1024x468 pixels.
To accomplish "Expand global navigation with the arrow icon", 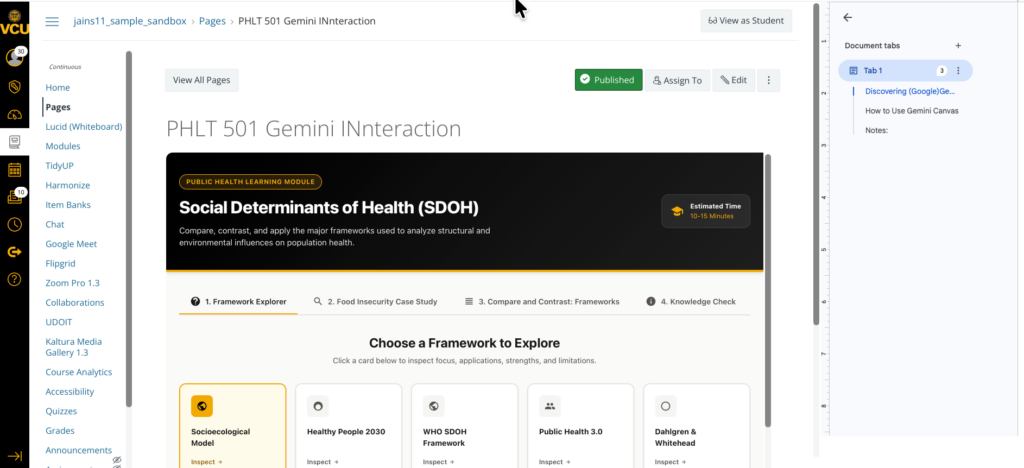I will [14, 456].
